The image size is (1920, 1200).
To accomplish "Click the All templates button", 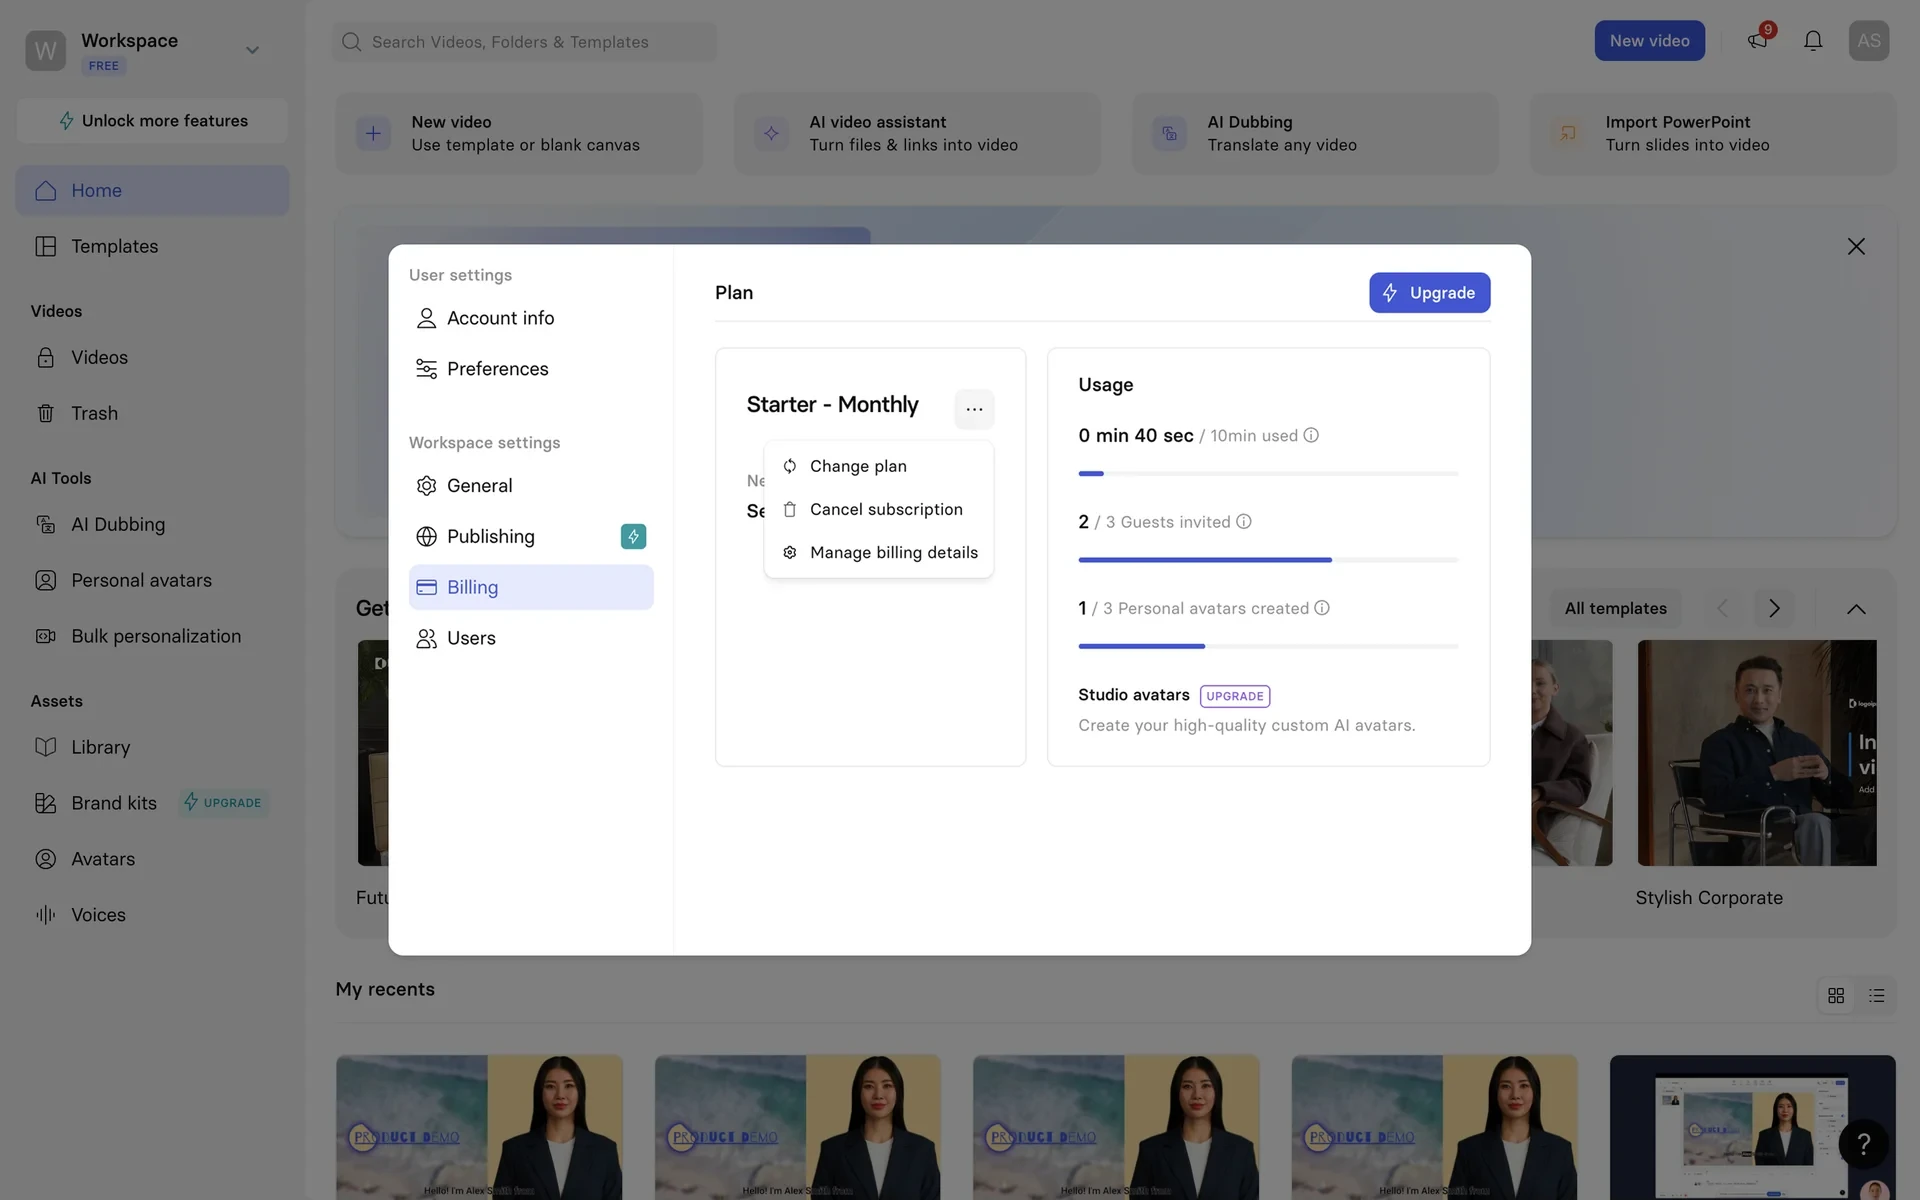I will (x=1615, y=608).
